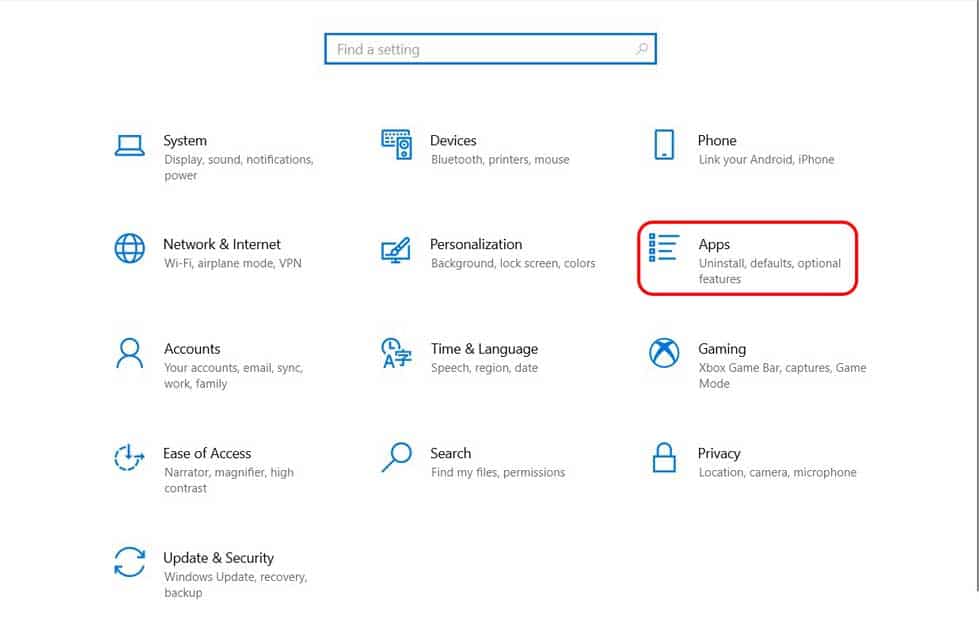Select the Search magnifying glass category icon
979x621 pixels.
(396, 457)
